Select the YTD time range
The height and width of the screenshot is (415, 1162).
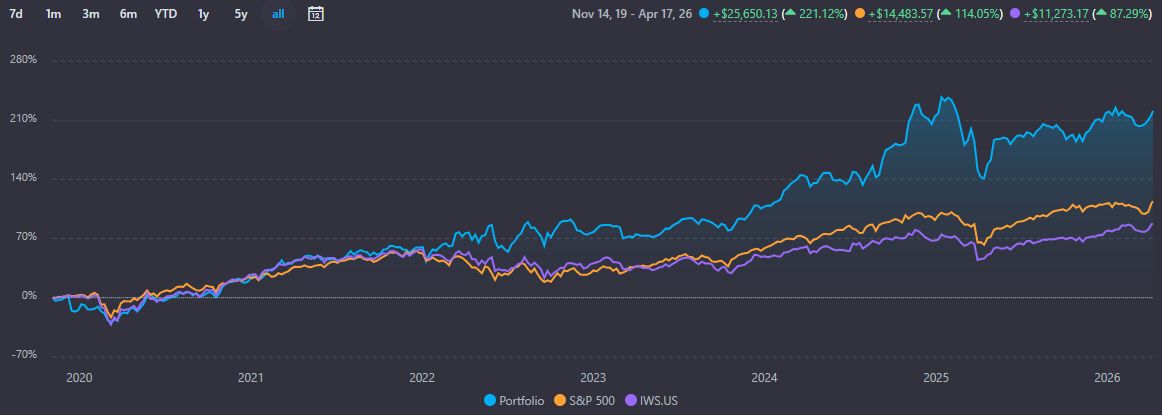tap(166, 14)
